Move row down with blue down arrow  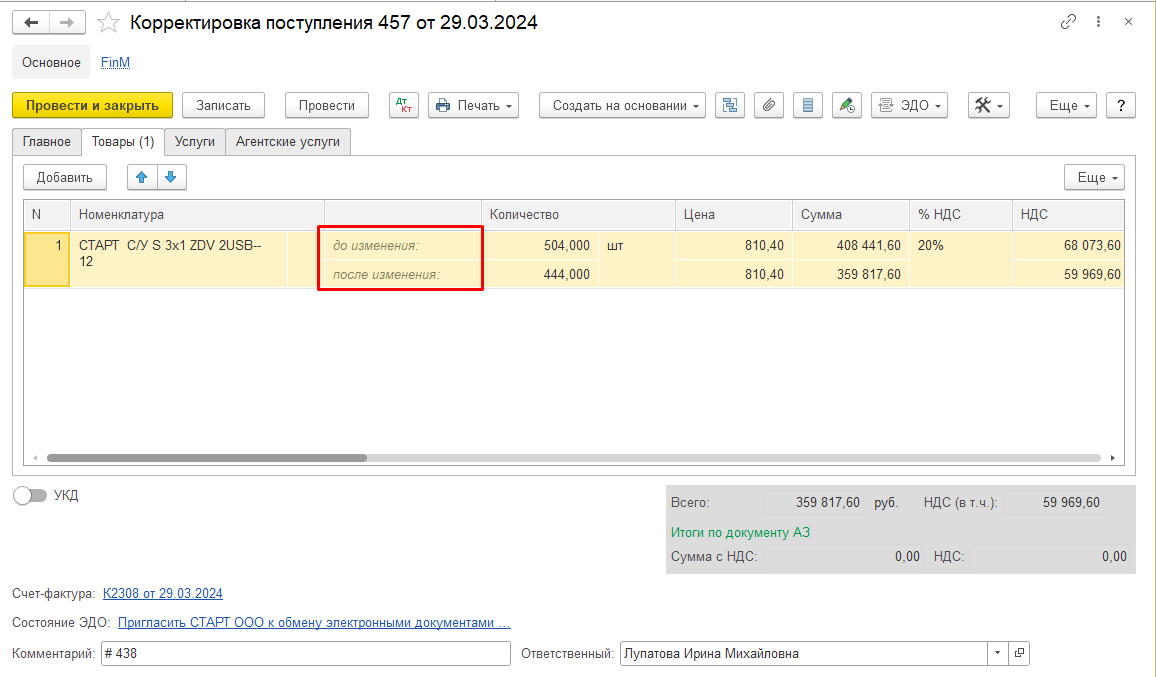170,177
